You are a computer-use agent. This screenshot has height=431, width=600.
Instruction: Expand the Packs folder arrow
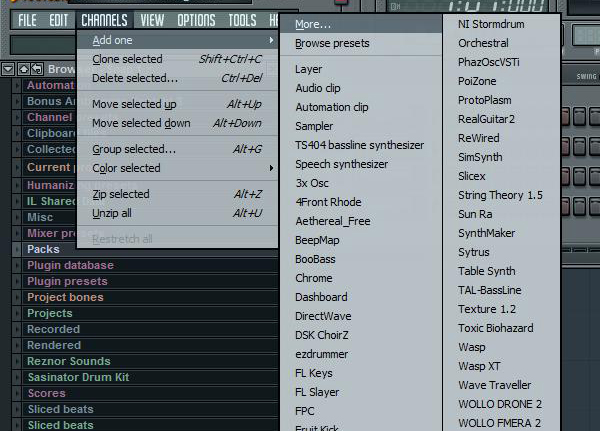tap(17, 250)
